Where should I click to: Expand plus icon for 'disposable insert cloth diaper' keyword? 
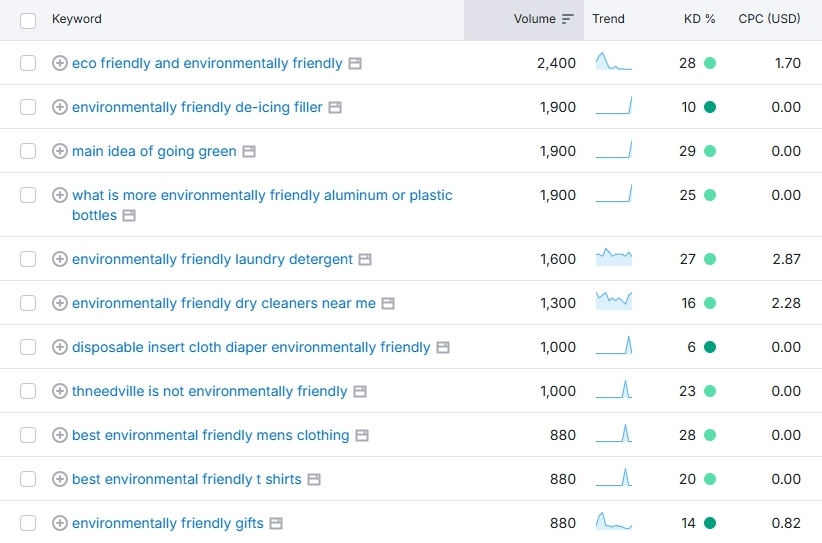point(59,347)
